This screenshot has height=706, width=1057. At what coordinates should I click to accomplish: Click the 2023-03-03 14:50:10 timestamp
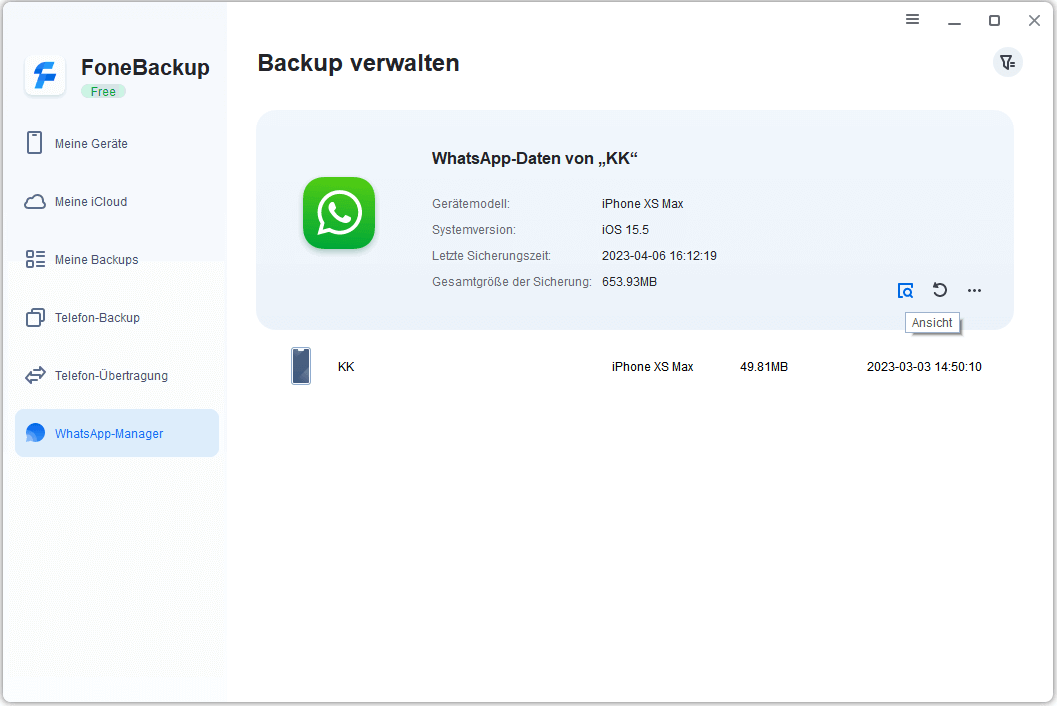click(x=924, y=367)
